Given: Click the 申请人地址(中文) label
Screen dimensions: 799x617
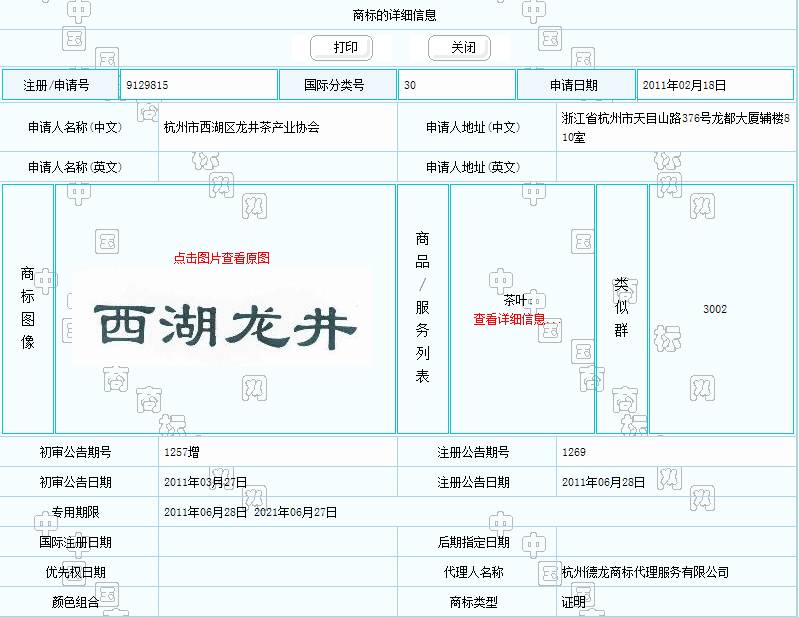Looking at the screenshot, I should (x=473, y=127).
